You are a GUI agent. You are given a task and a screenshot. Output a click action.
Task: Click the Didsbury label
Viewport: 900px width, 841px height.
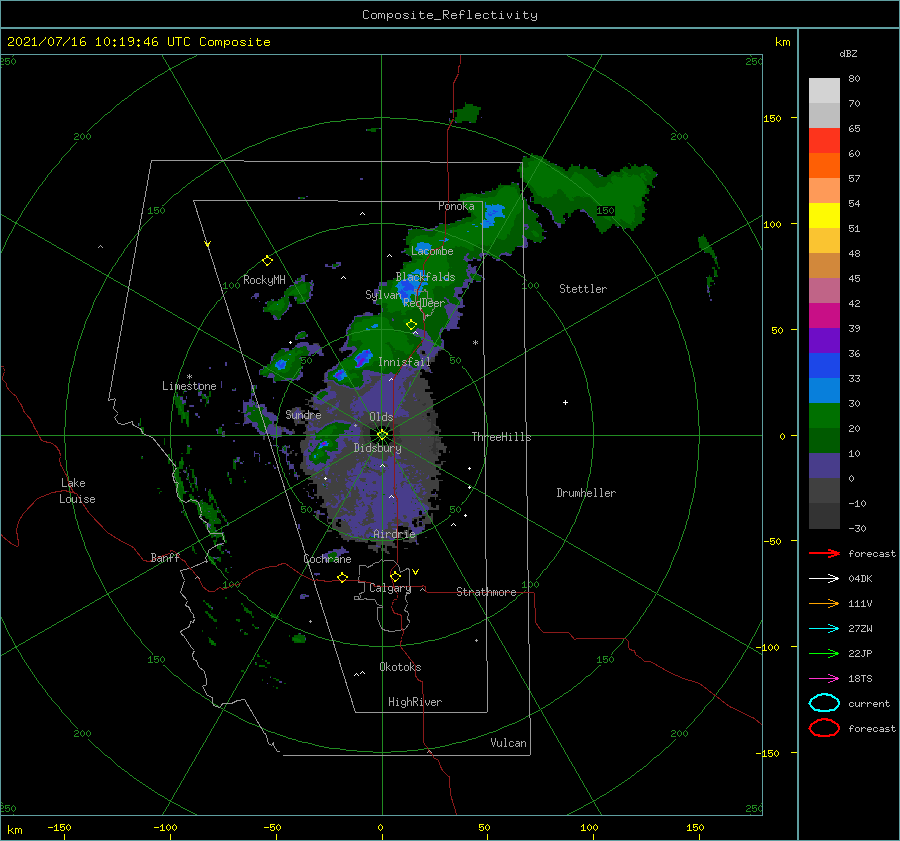[x=377, y=448]
